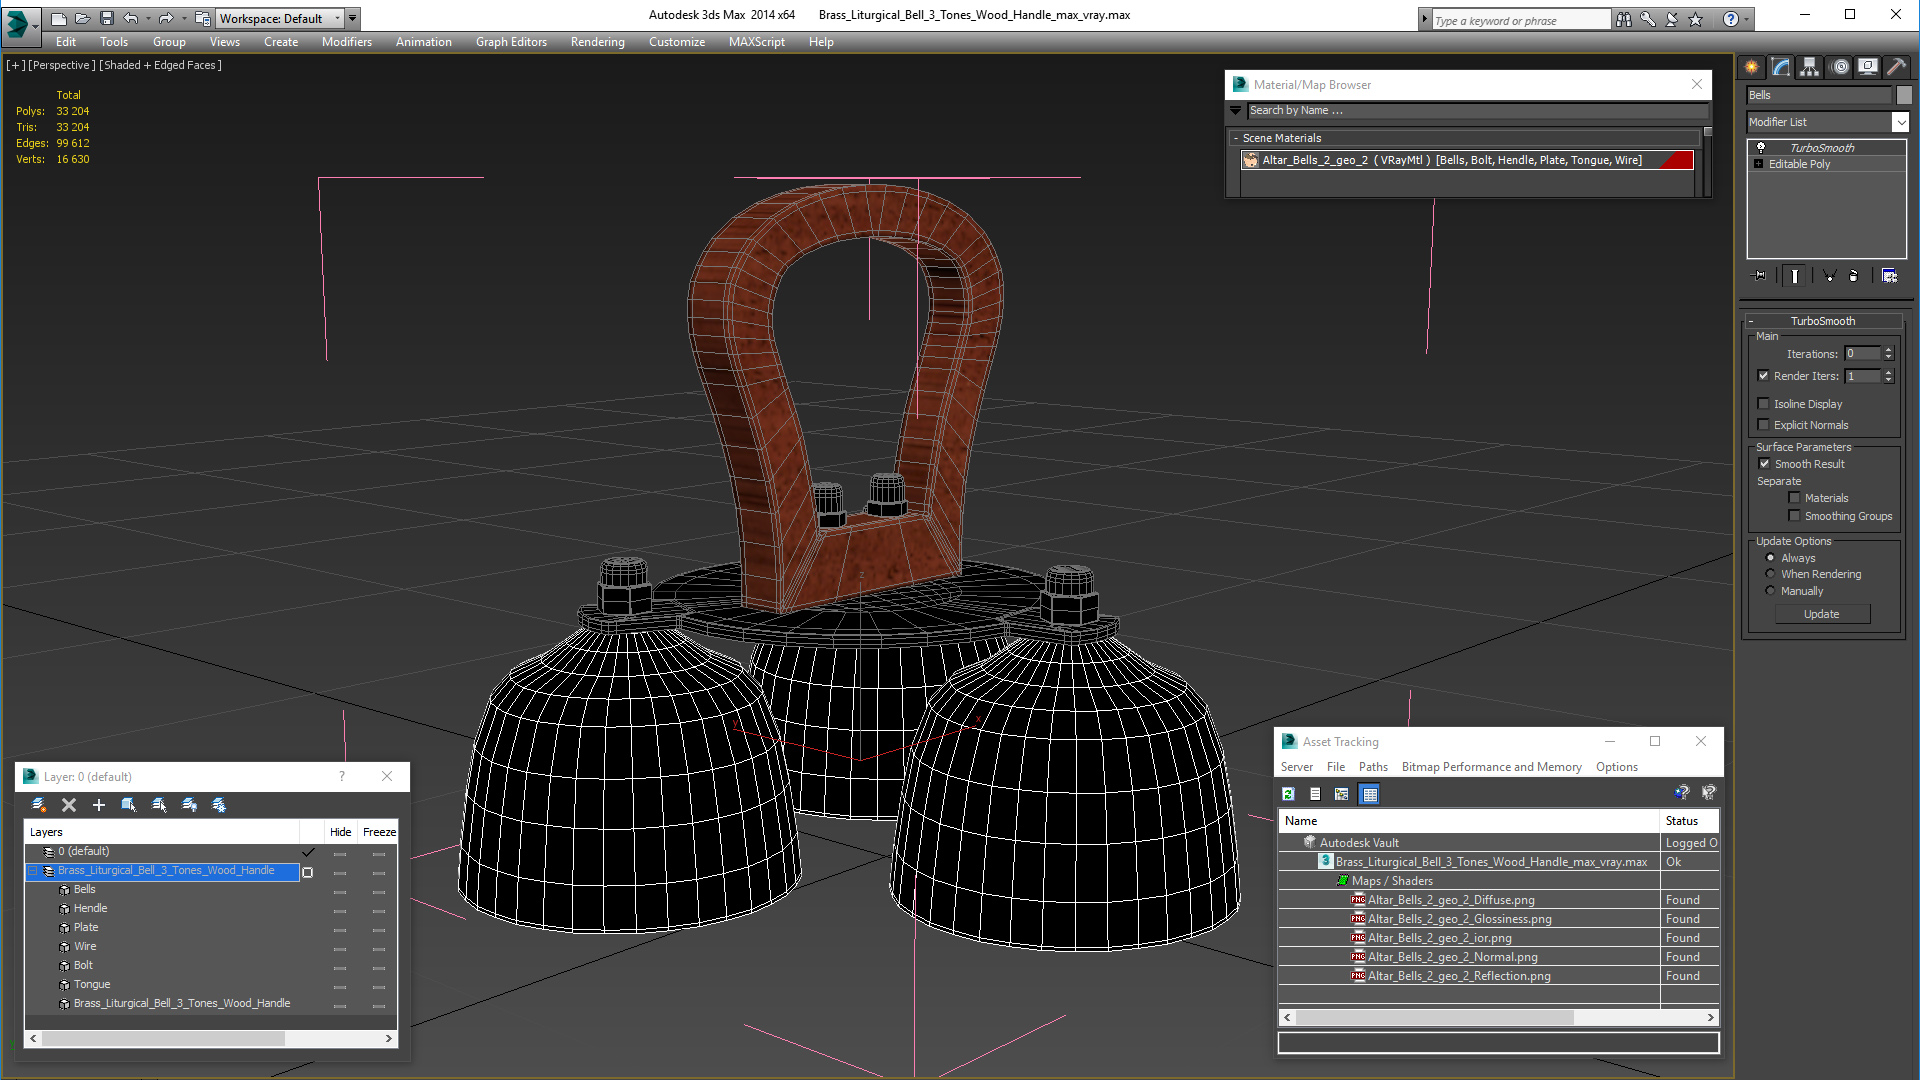The image size is (1920, 1080).
Task: Click the Undo arrow in toolbar
Action: 131,18
